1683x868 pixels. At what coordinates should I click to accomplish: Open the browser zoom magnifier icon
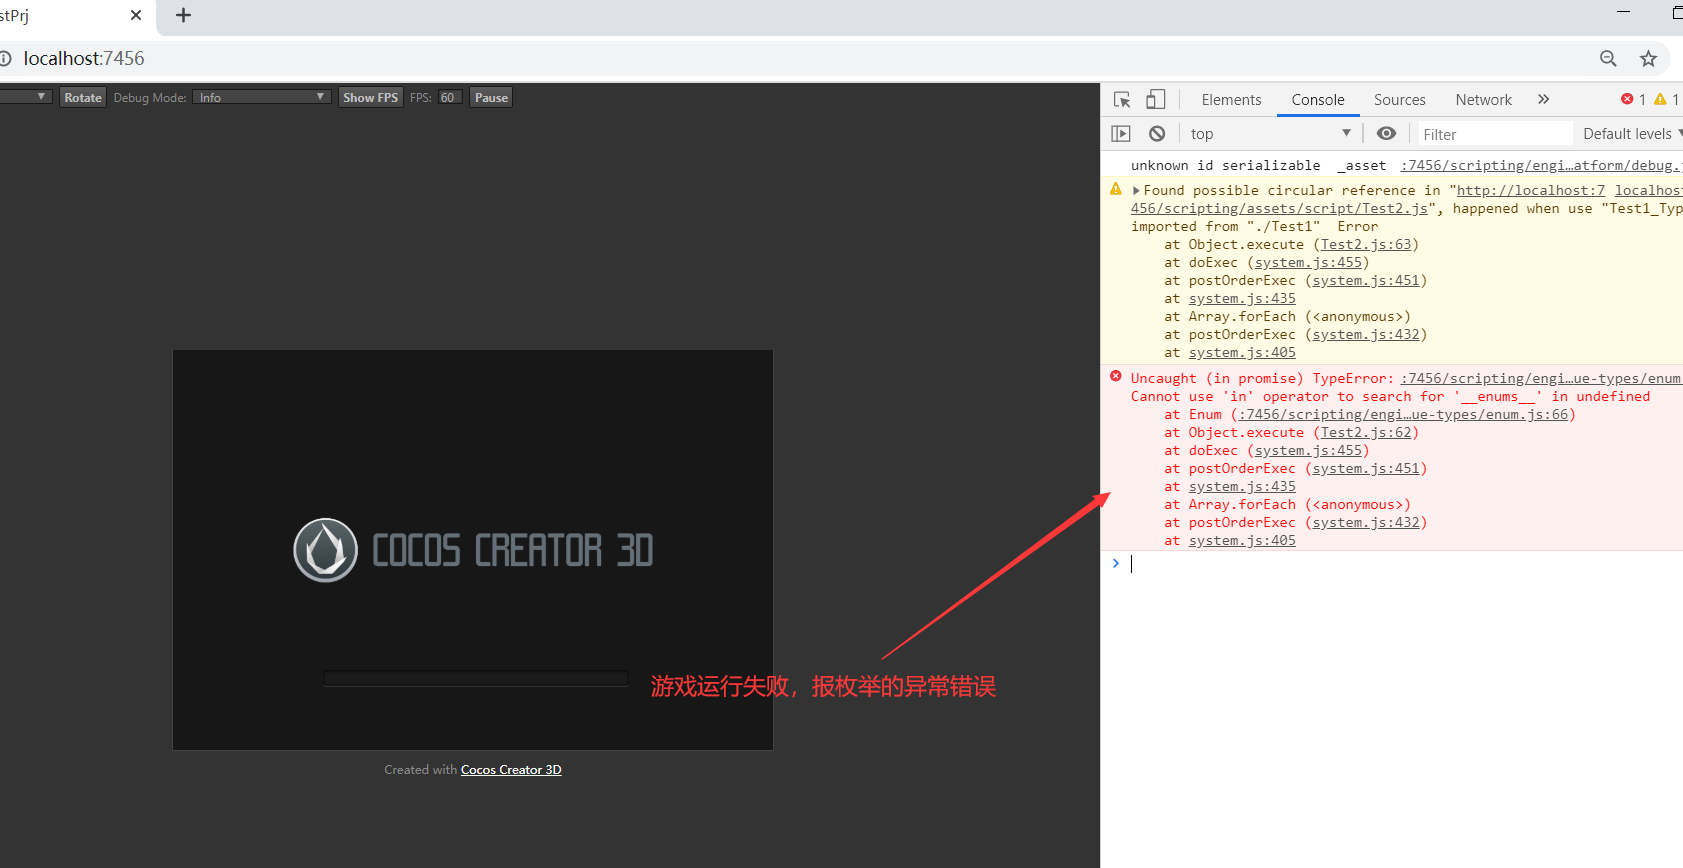tap(1608, 59)
